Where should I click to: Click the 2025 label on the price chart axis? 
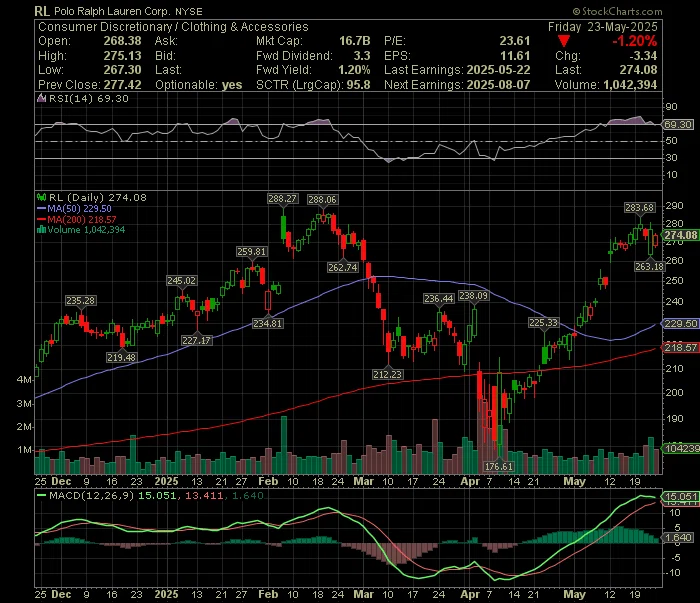pyautogui.click(x=166, y=482)
